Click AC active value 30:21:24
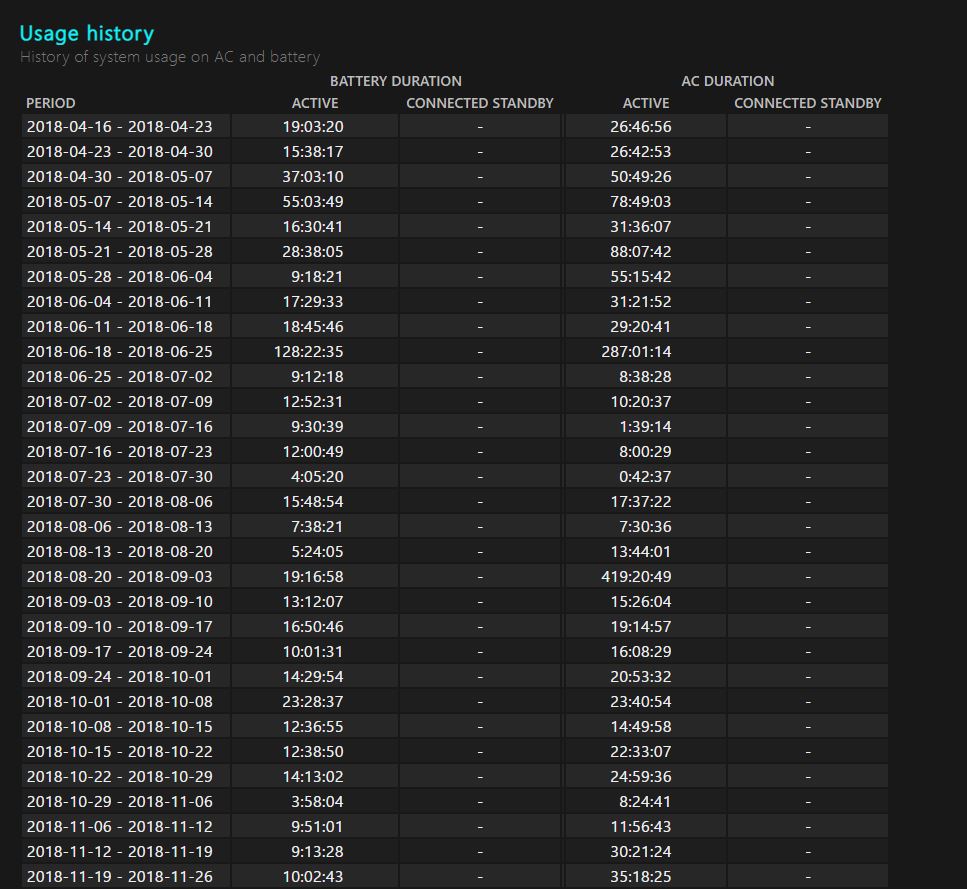Viewport: 967px width, 889px height. [x=641, y=851]
